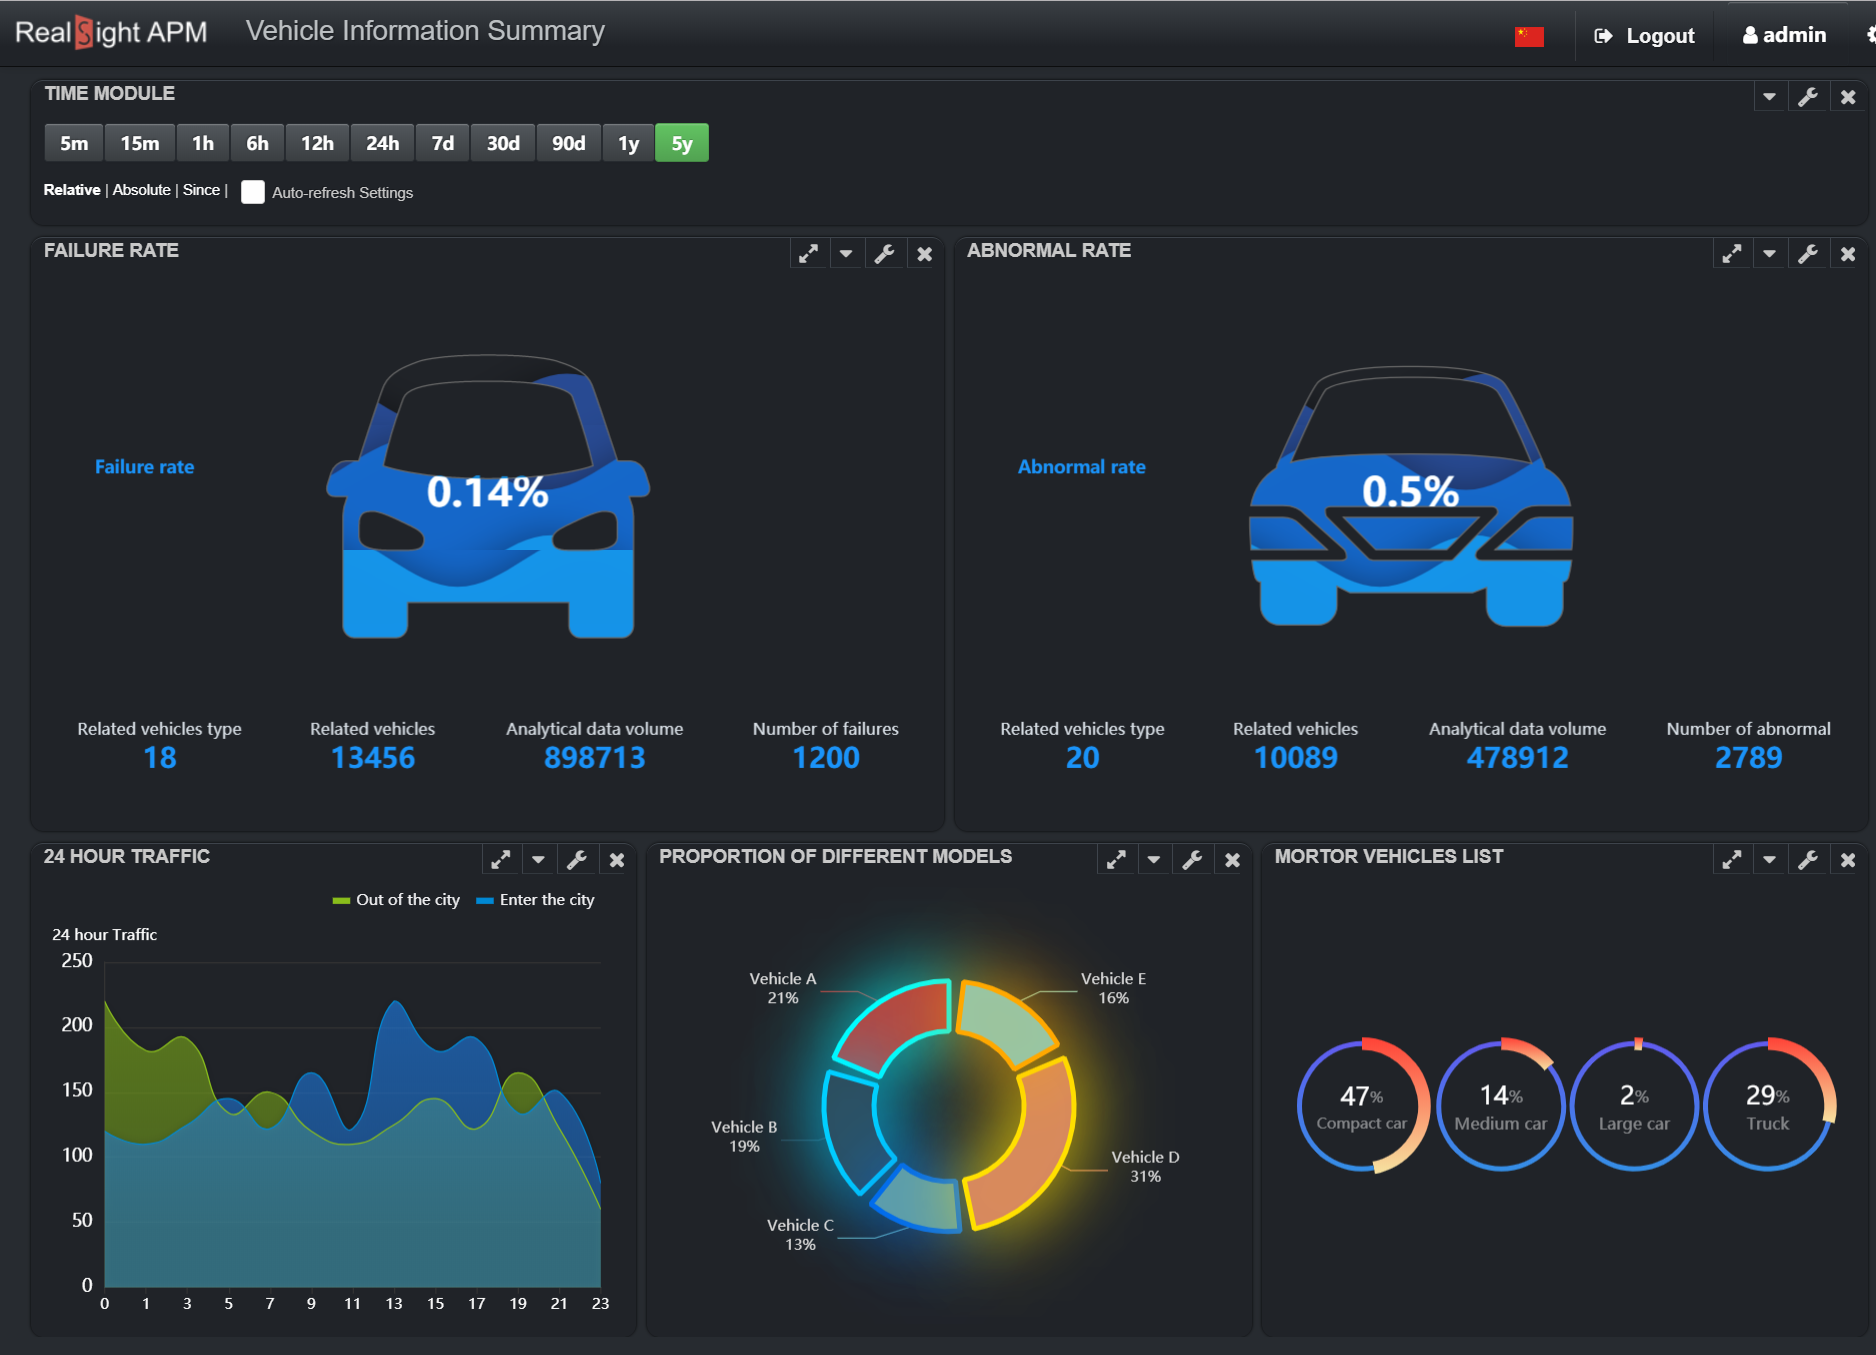
Task: Open Failure Rate panel dropdown arrow
Action: pos(846,254)
